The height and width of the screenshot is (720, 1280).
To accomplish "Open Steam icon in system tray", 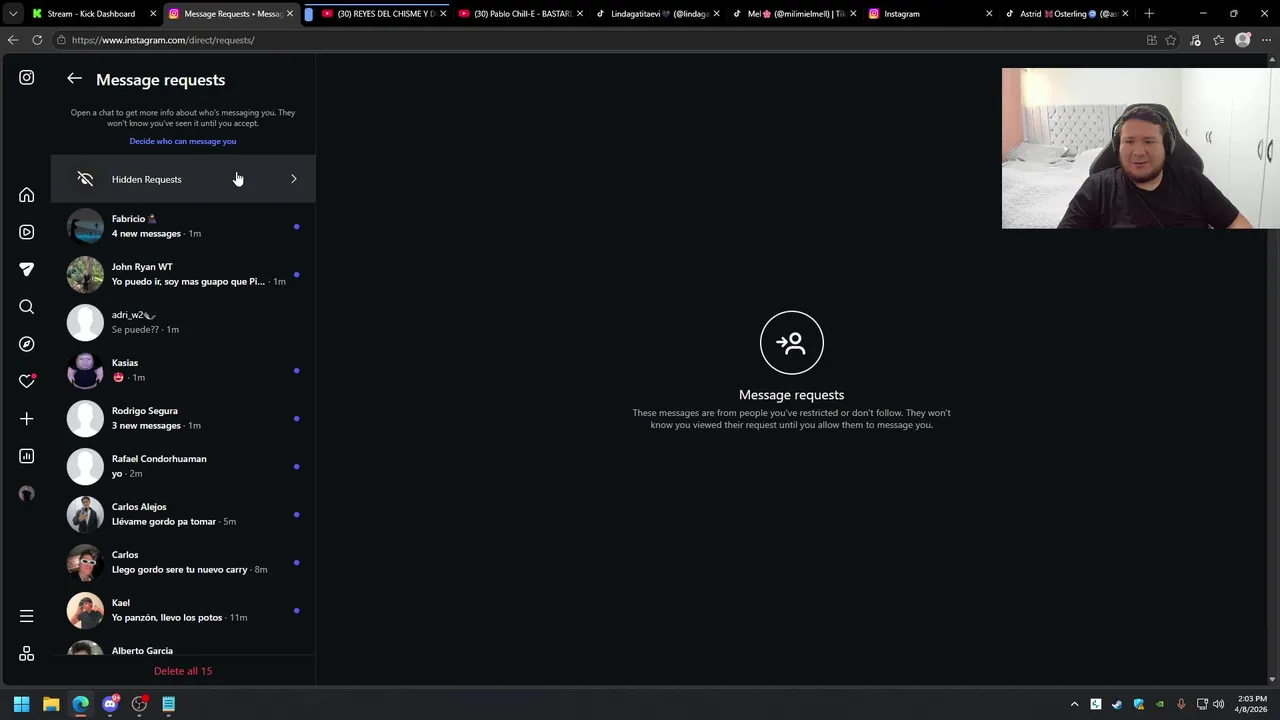I will point(1117,704).
